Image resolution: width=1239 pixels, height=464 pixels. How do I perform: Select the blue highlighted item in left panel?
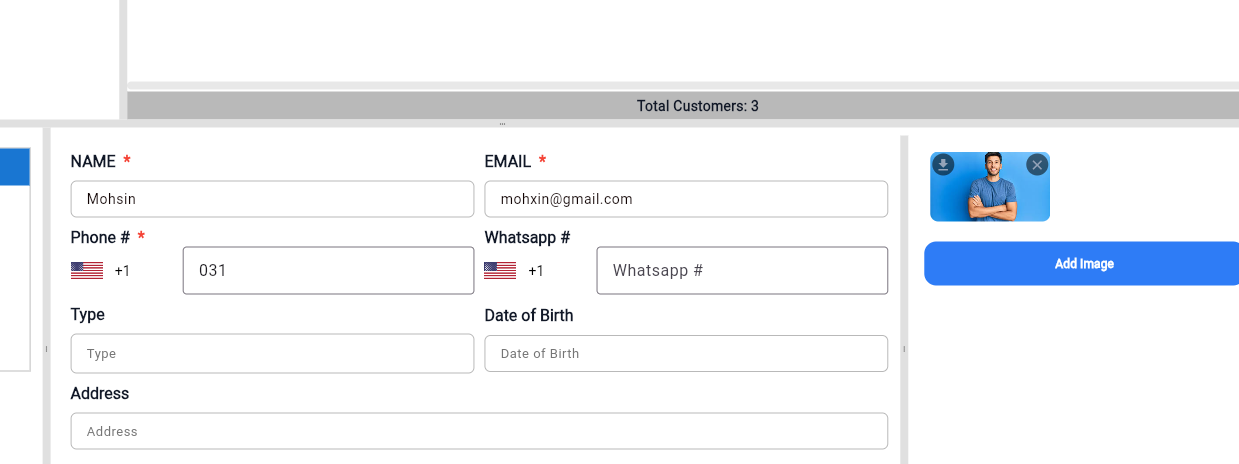coord(14,166)
